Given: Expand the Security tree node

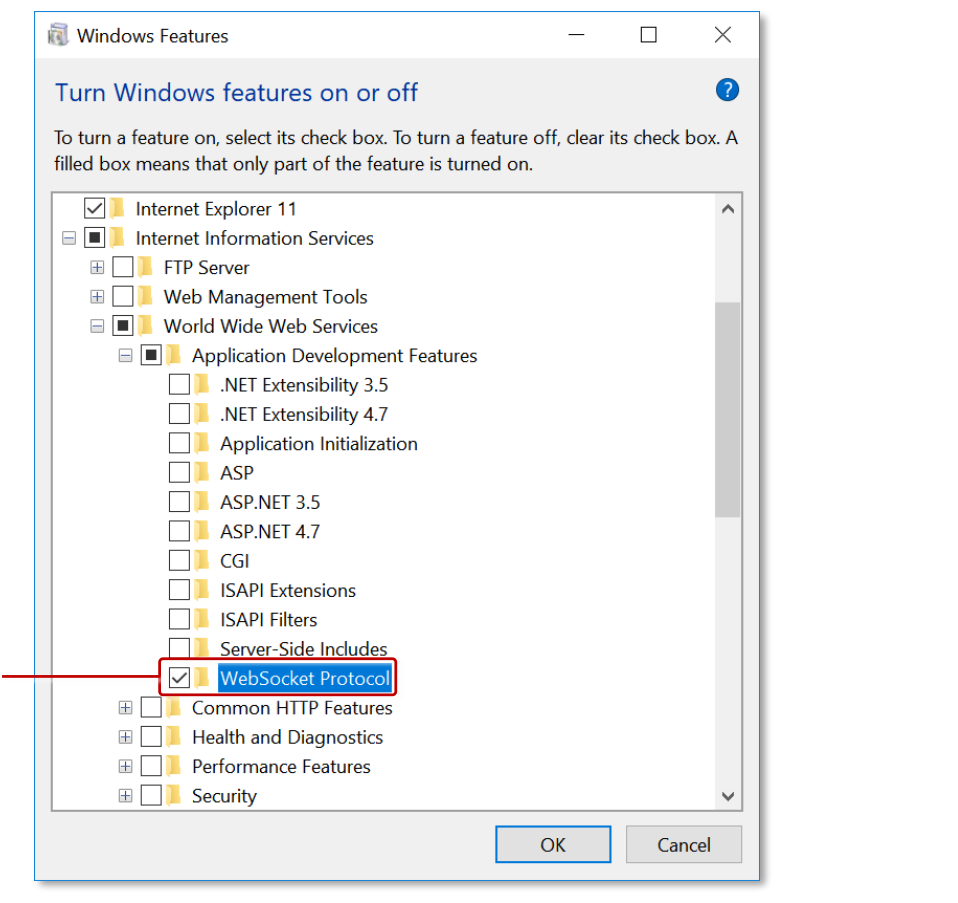Looking at the screenshot, I should 125,795.
